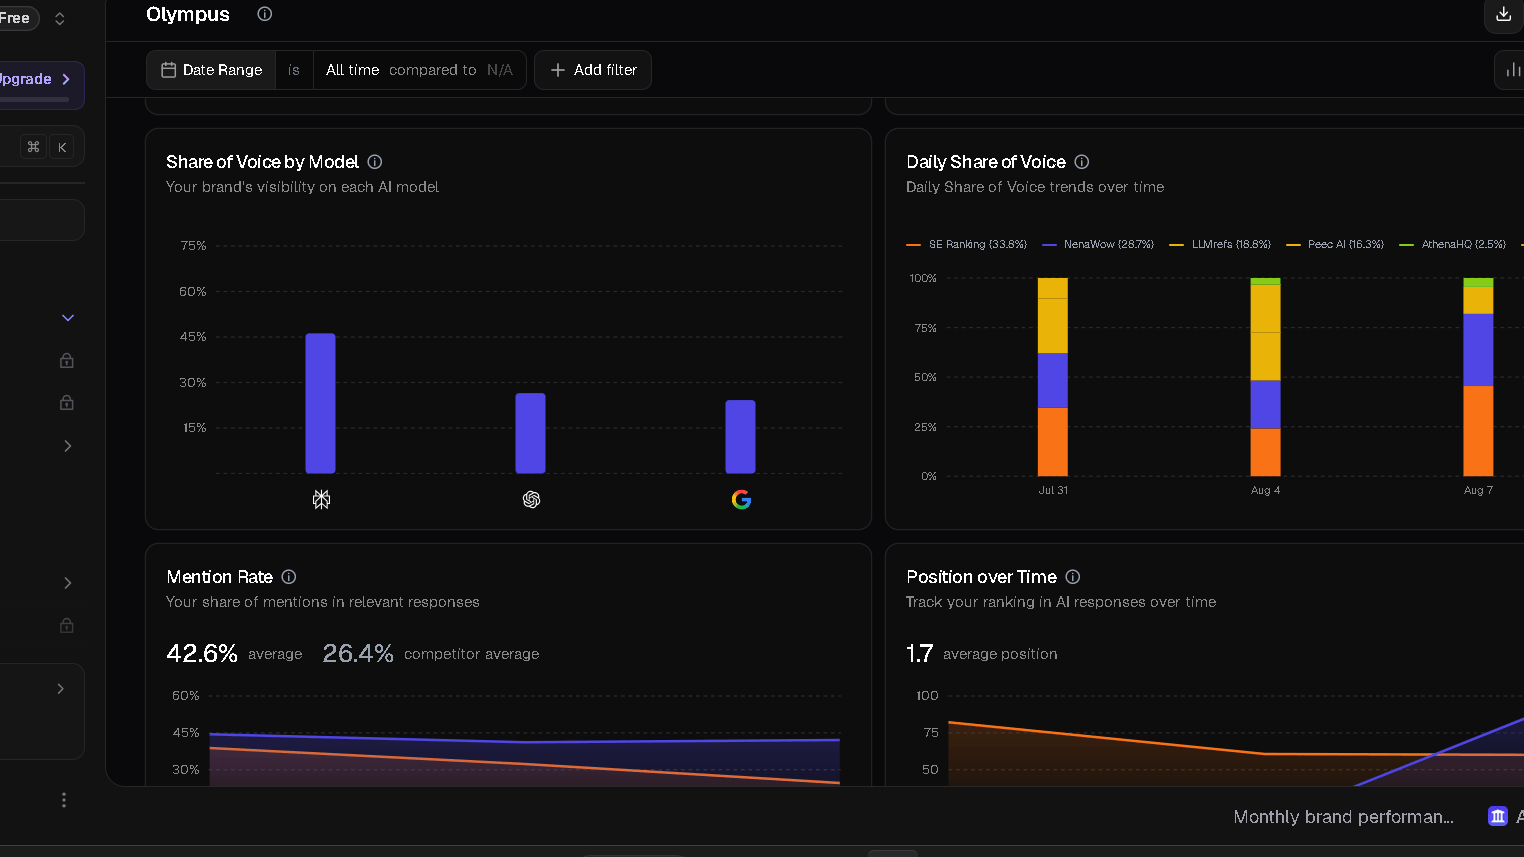The width and height of the screenshot is (1524, 857).
Task: Click the ChatGPT share of voice bar
Action: (530, 433)
